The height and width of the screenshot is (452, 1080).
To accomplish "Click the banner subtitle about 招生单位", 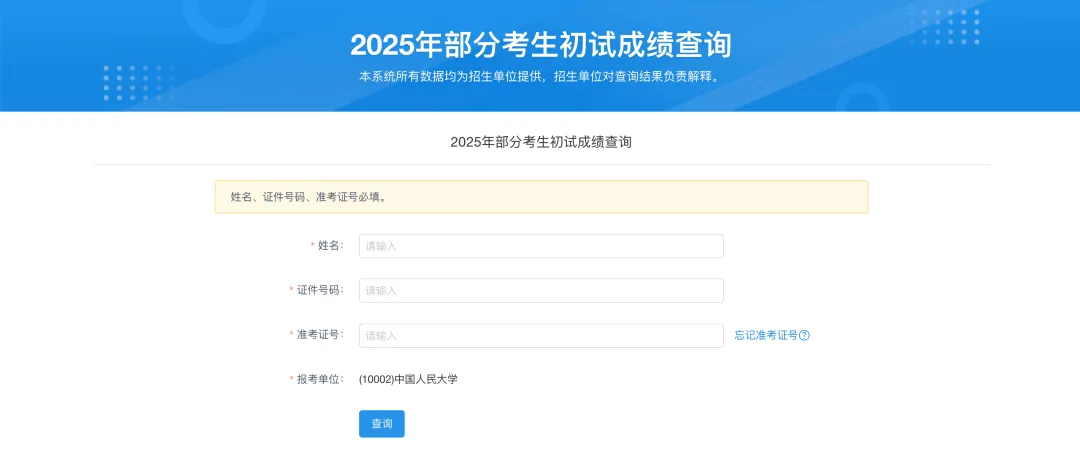I will click(x=540, y=76).
